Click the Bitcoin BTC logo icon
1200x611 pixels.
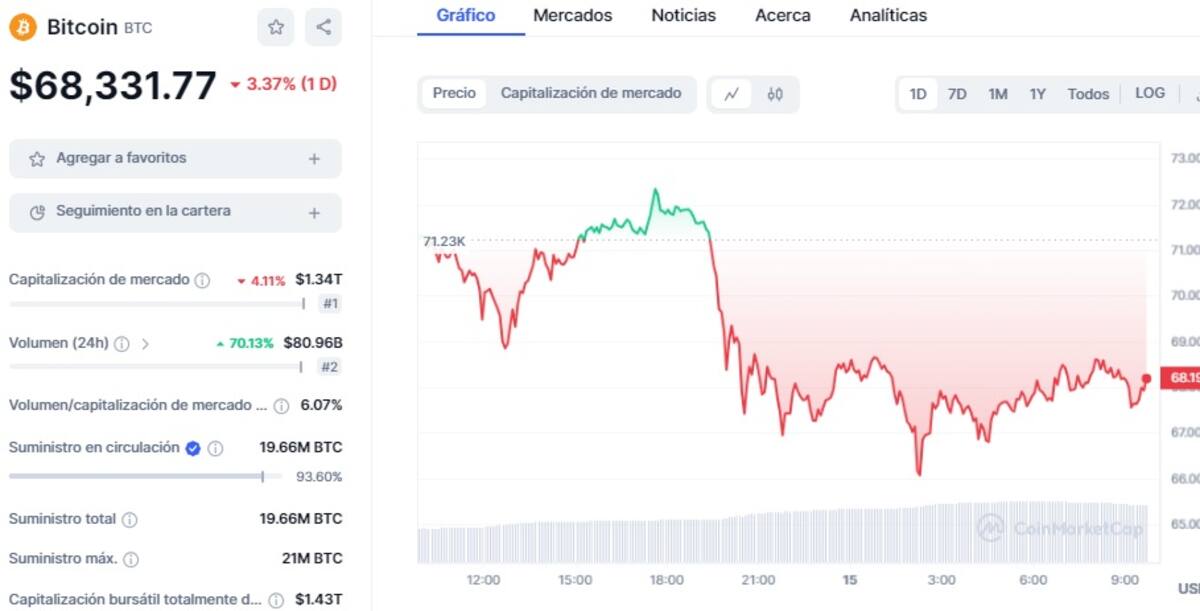(22, 27)
